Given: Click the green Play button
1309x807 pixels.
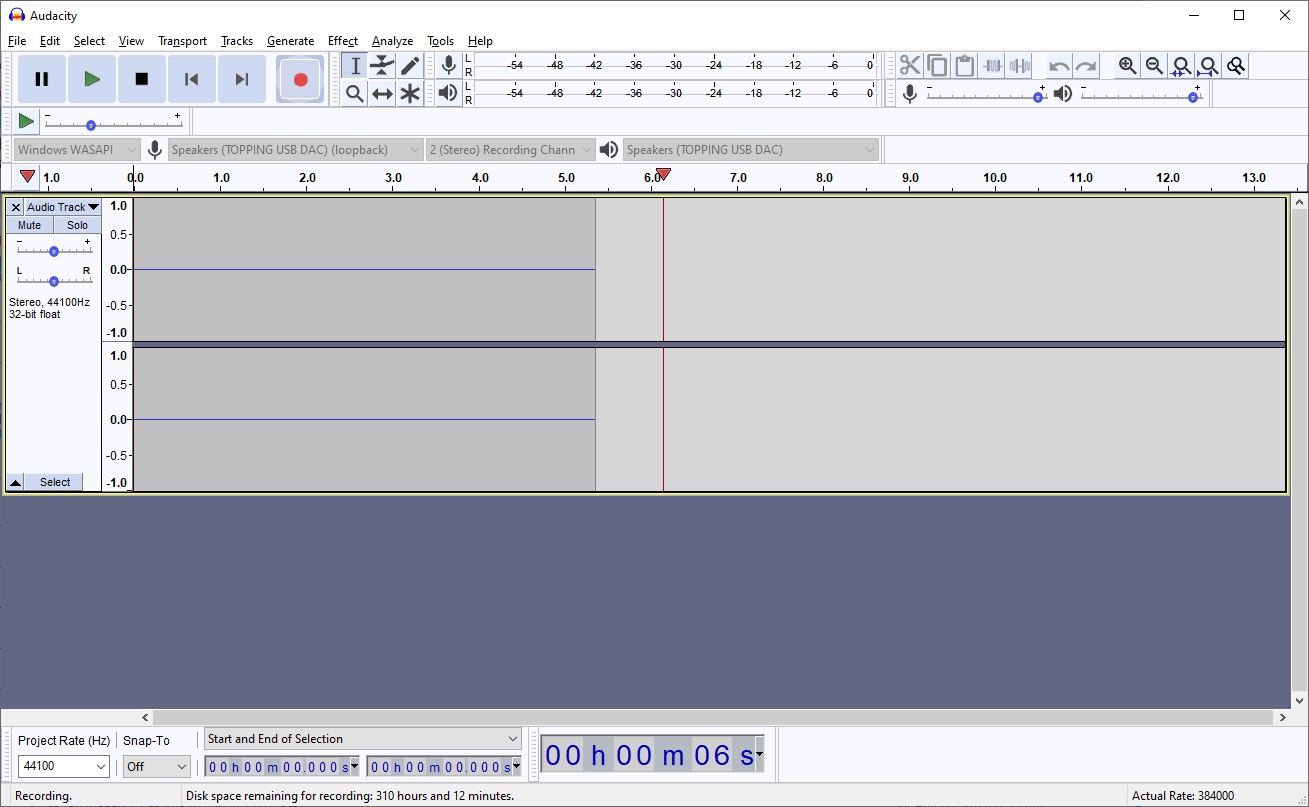Looking at the screenshot, I should [92, 79].
